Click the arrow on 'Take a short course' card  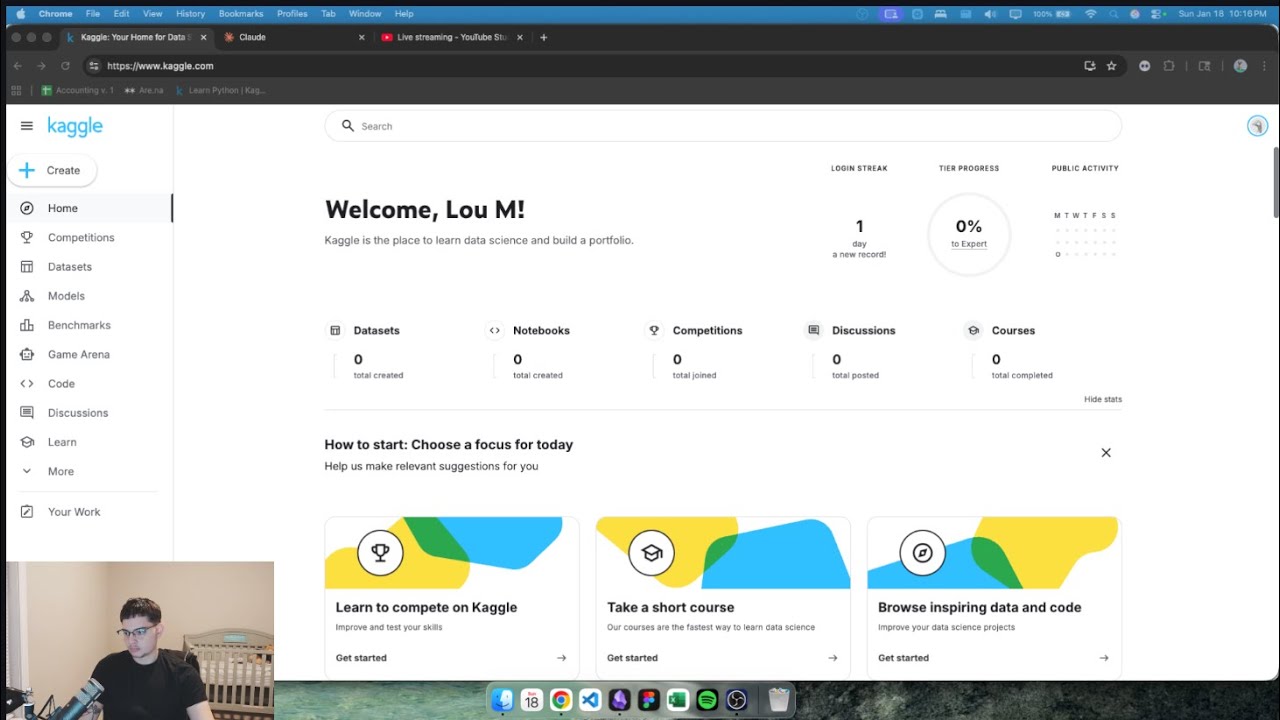point(833,658)
